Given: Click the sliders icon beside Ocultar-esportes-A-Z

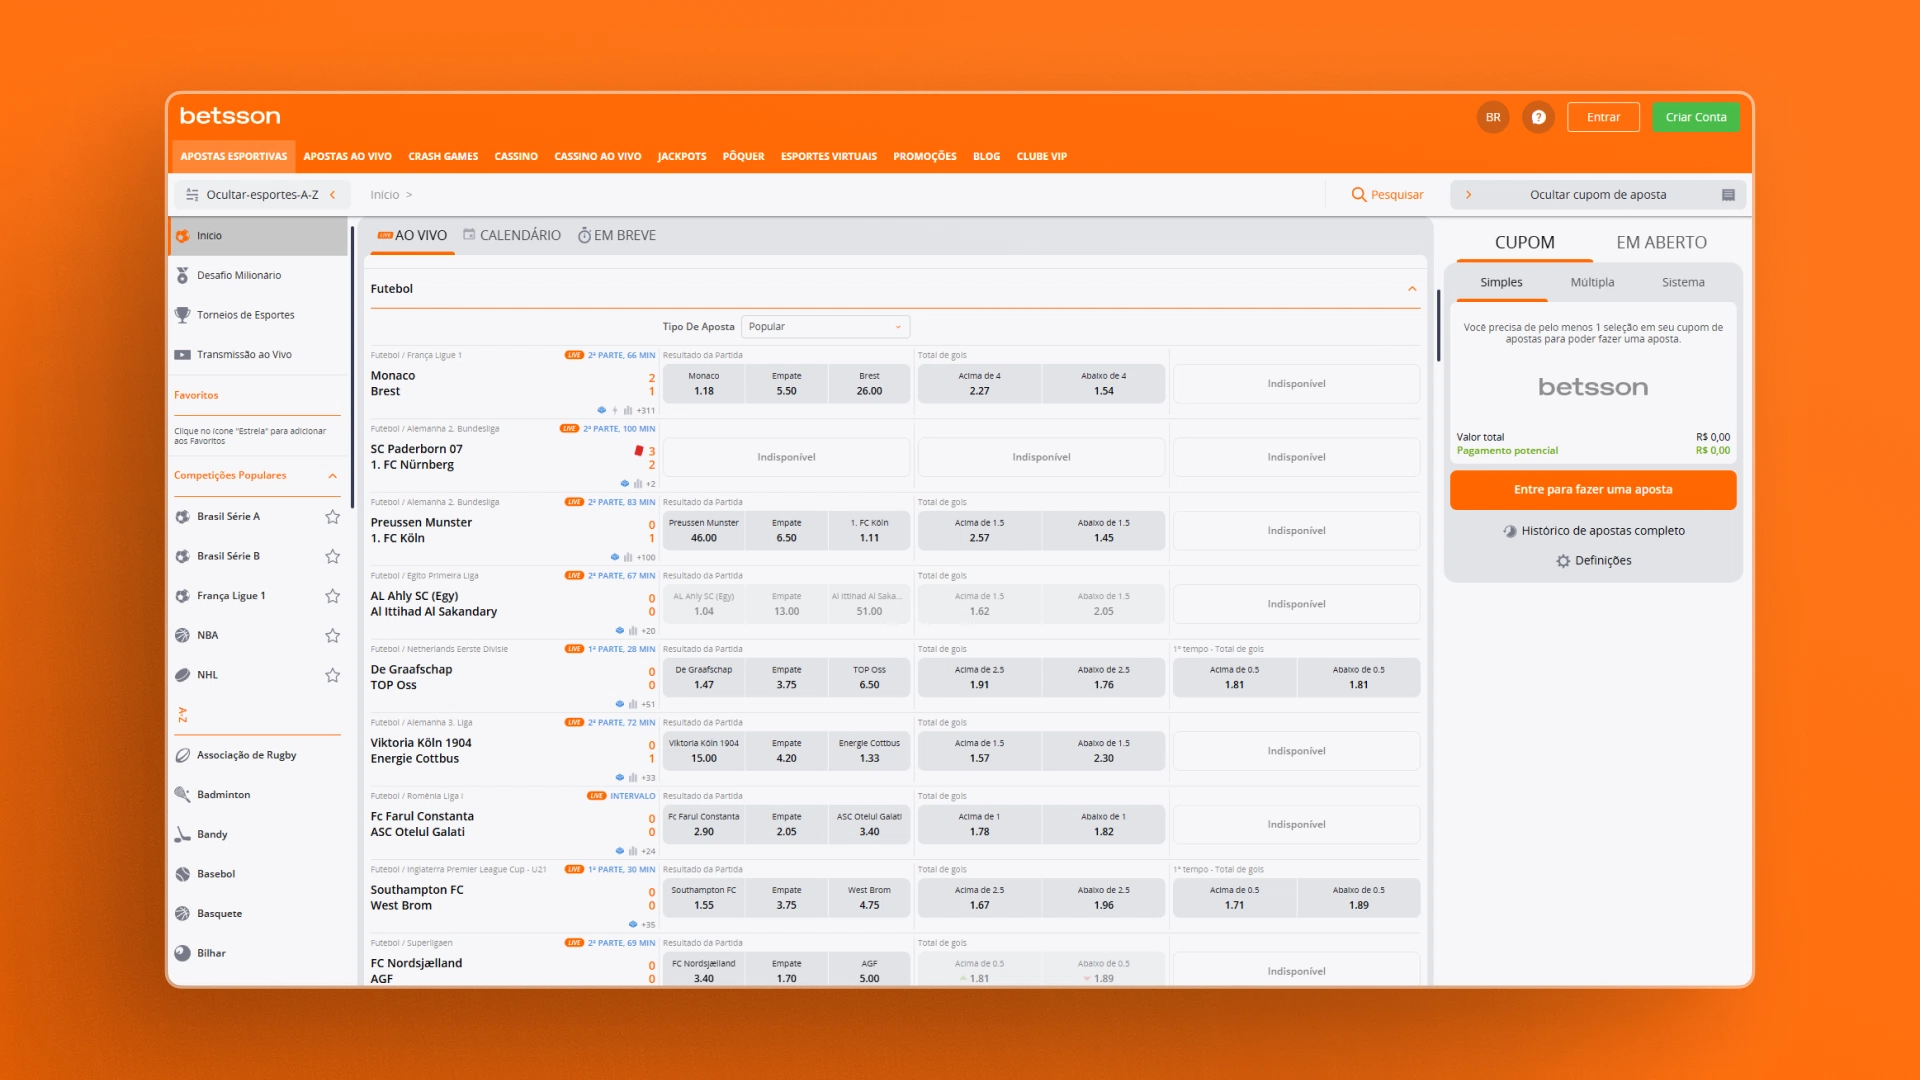Looking at the screenshot, I should (x=192, y=195).
